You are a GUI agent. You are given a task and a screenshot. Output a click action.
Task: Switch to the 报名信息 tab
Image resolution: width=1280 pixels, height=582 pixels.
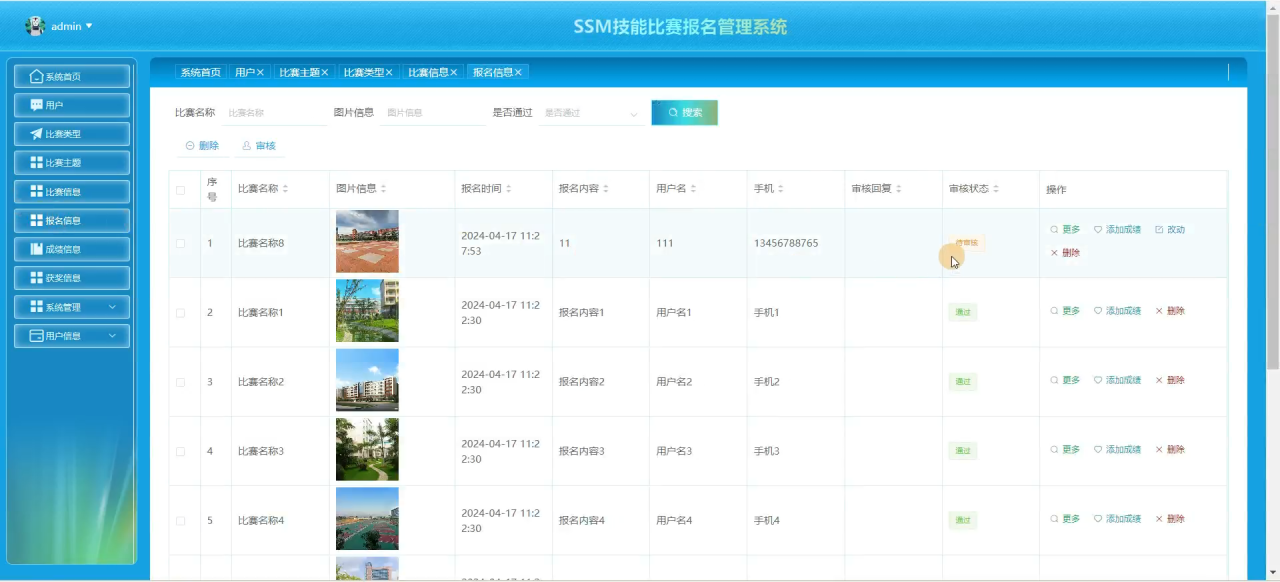493,72
